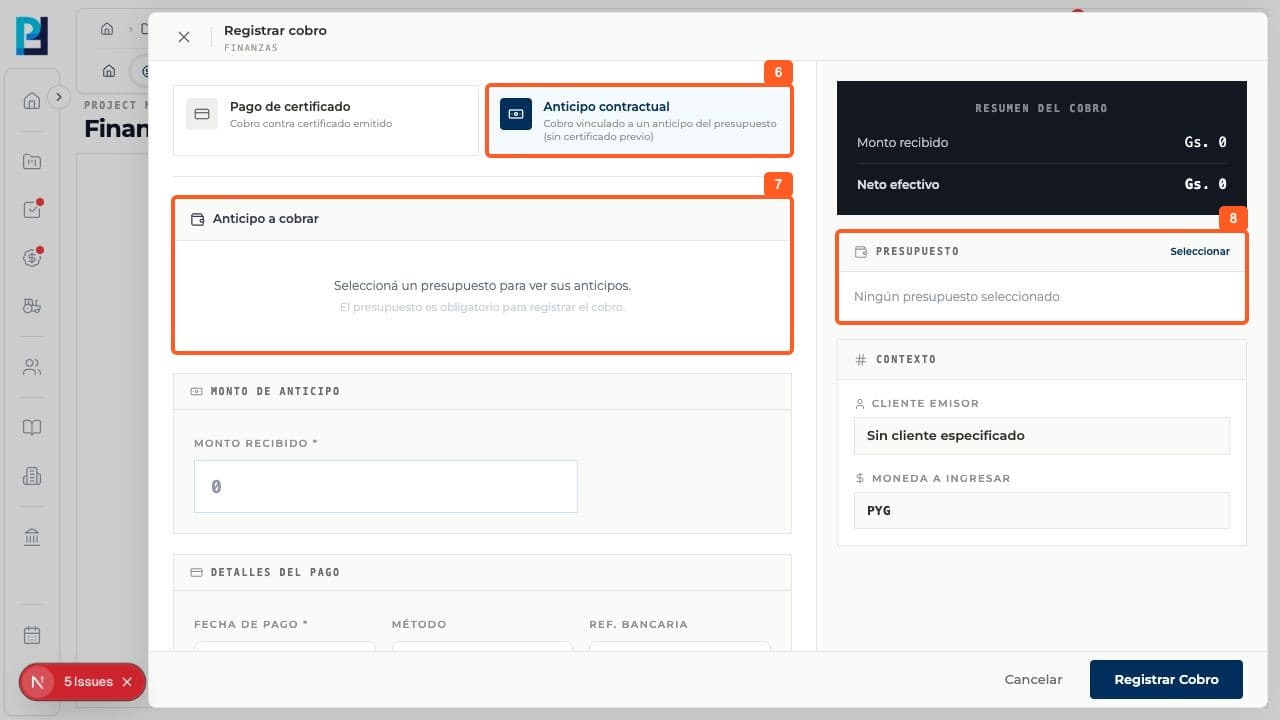The height and width of the screenshot is (720, 1280).
Task: Select the Pago de certificado option
Action: 326,120
